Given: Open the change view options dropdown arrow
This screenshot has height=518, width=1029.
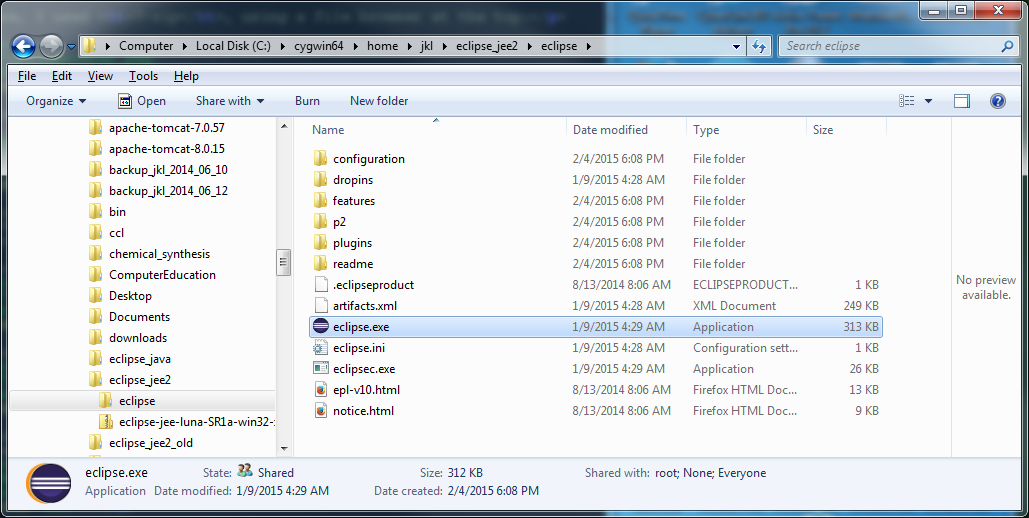Looking at the screenshot, I should click(928, 101).
